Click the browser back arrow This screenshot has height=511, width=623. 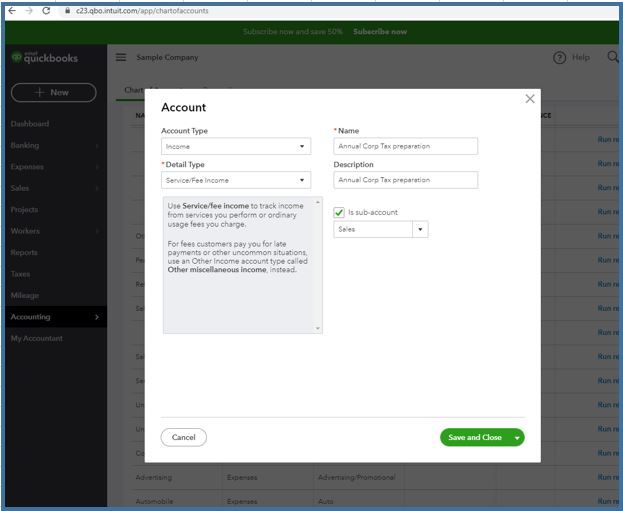(12, 11)
